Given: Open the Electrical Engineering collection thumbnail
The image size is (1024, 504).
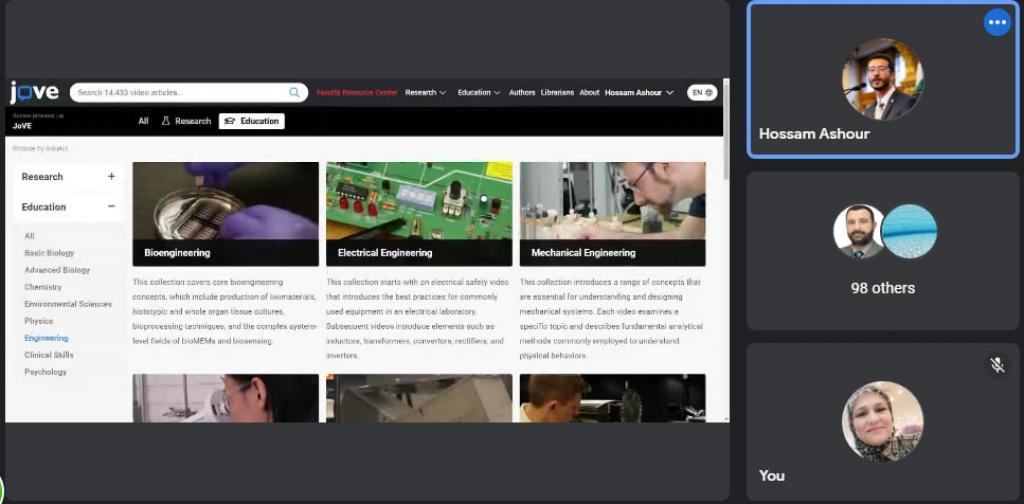Looking at the screenshot, I should (419, 213).
